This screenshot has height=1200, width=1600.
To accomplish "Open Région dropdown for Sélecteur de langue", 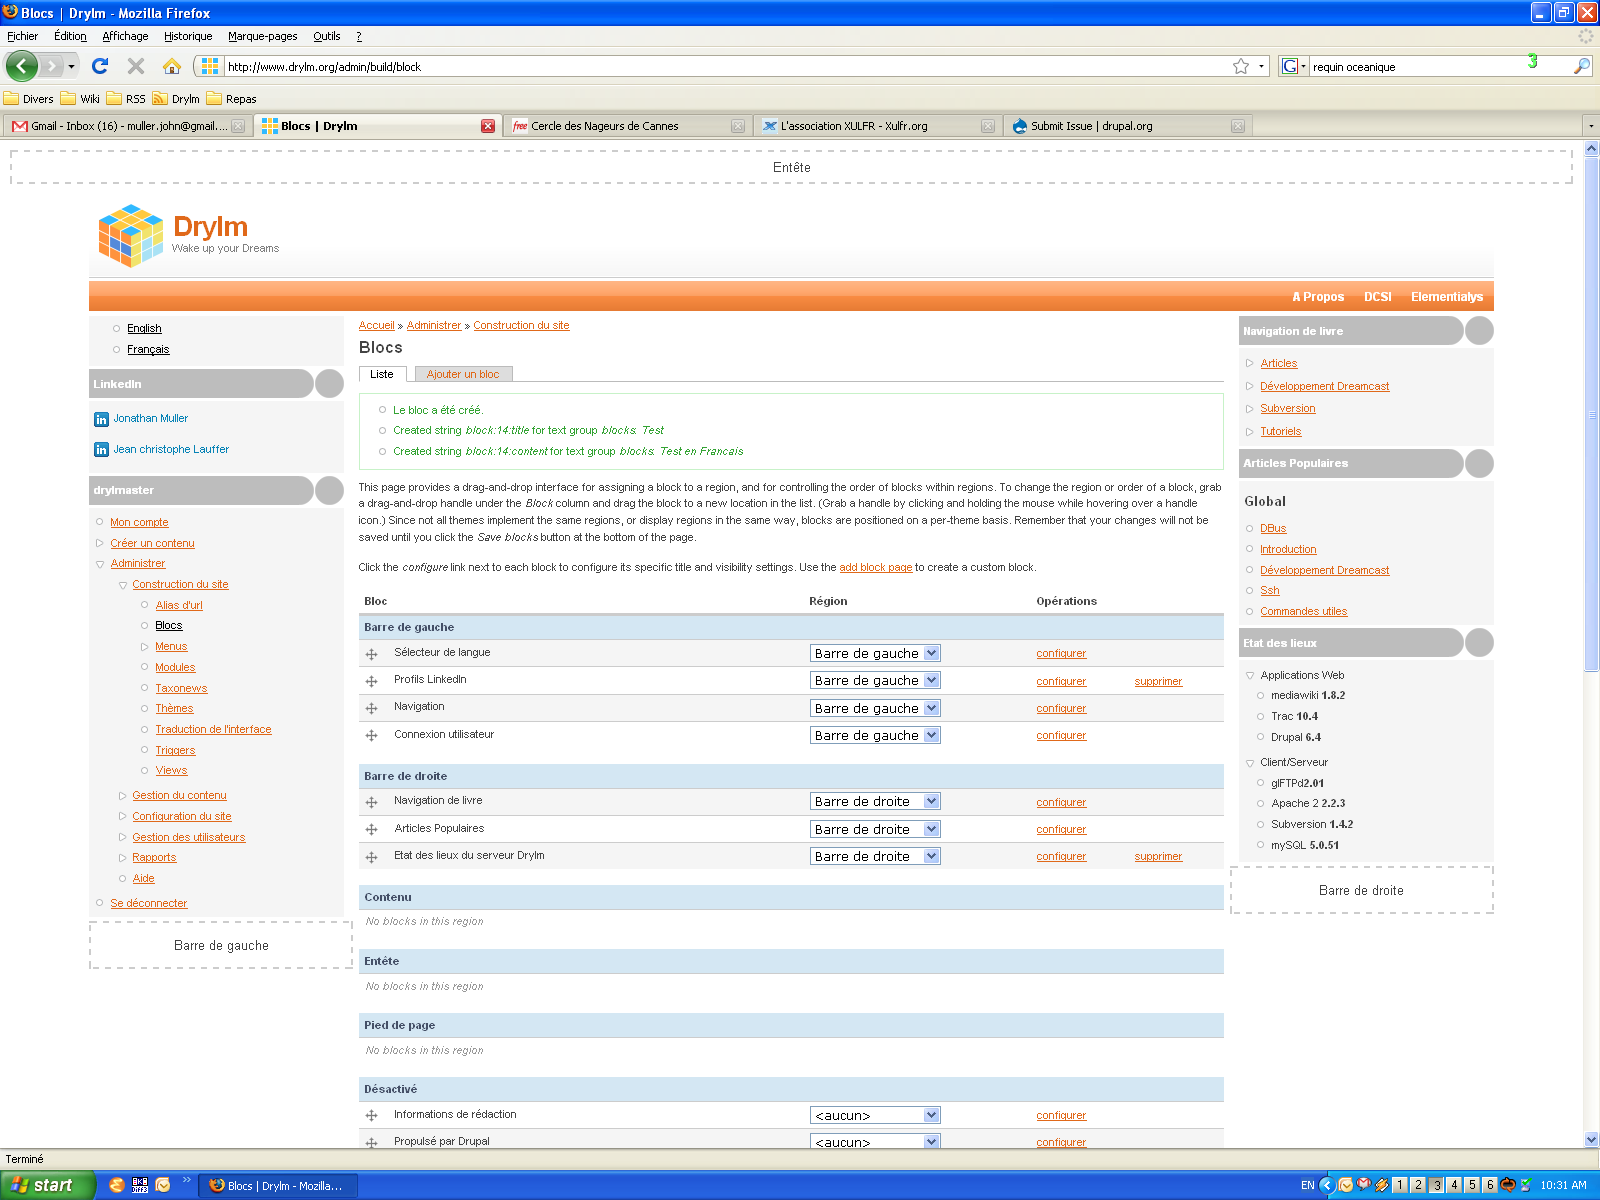I will (875, 653).
